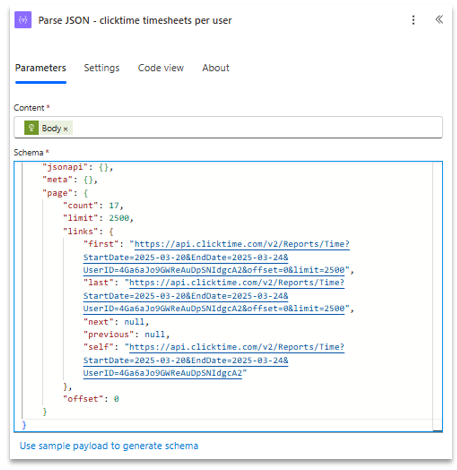Collapse the panel with the double-chevron icon
The width and height of the screenshot is (457, 470).
439,19
